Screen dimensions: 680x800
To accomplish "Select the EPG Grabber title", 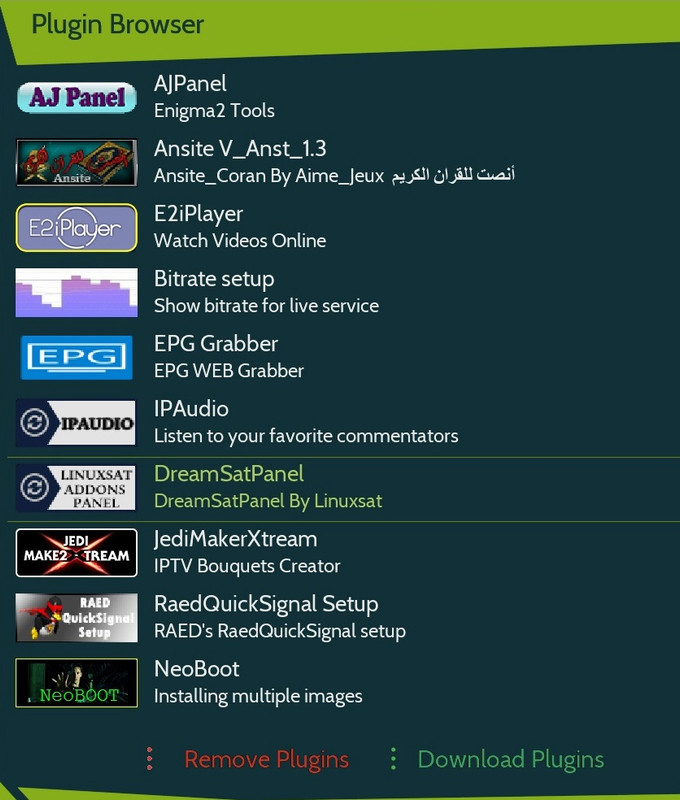I will click(216, 344).
